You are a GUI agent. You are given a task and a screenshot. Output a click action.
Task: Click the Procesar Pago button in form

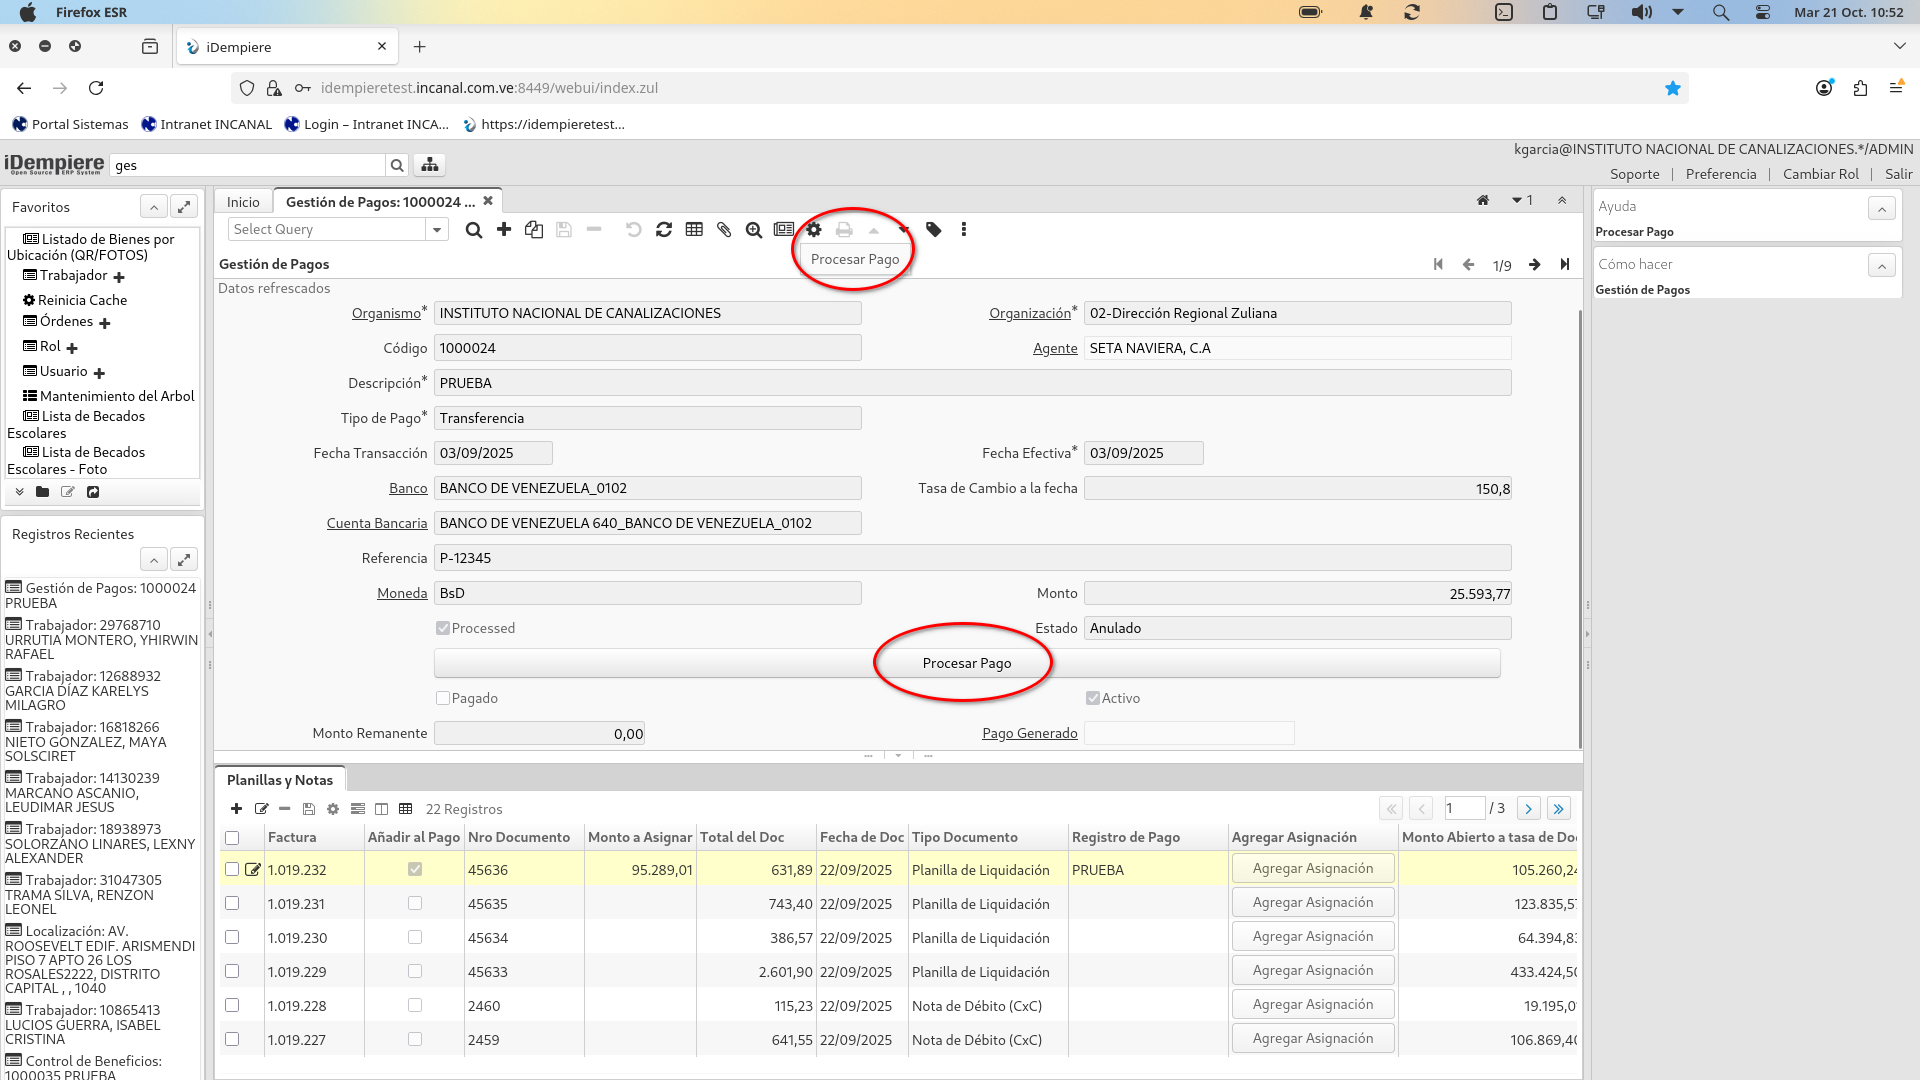pyautogui.click(x=966, y=663)
